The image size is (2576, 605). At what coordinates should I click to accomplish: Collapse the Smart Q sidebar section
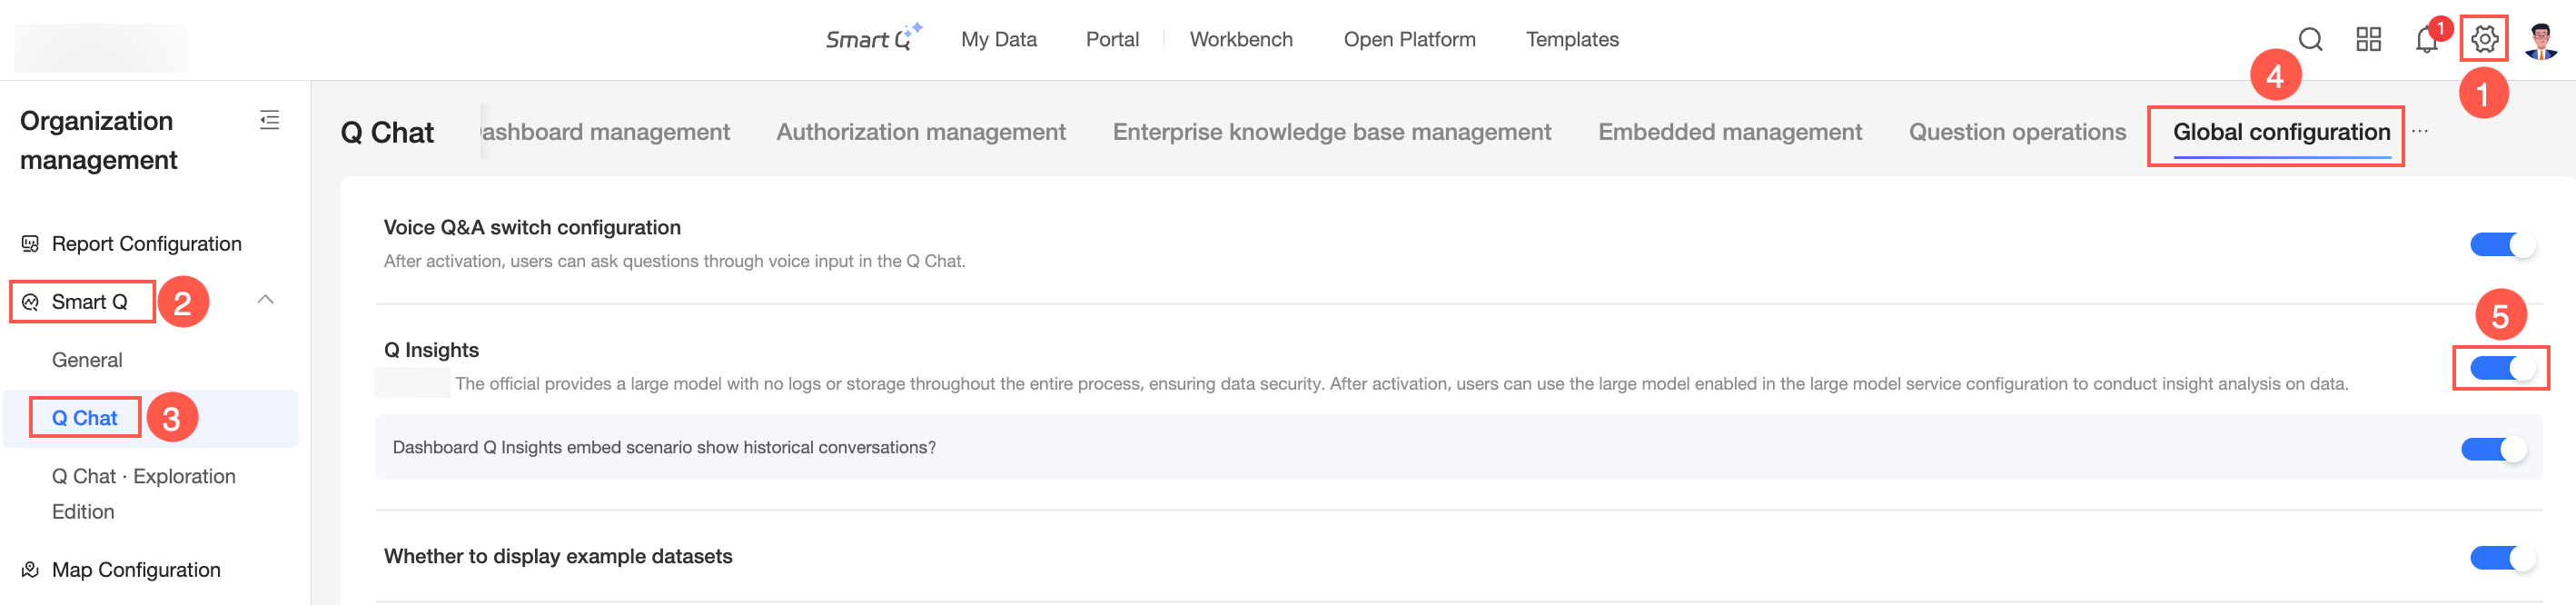[265, 300]
